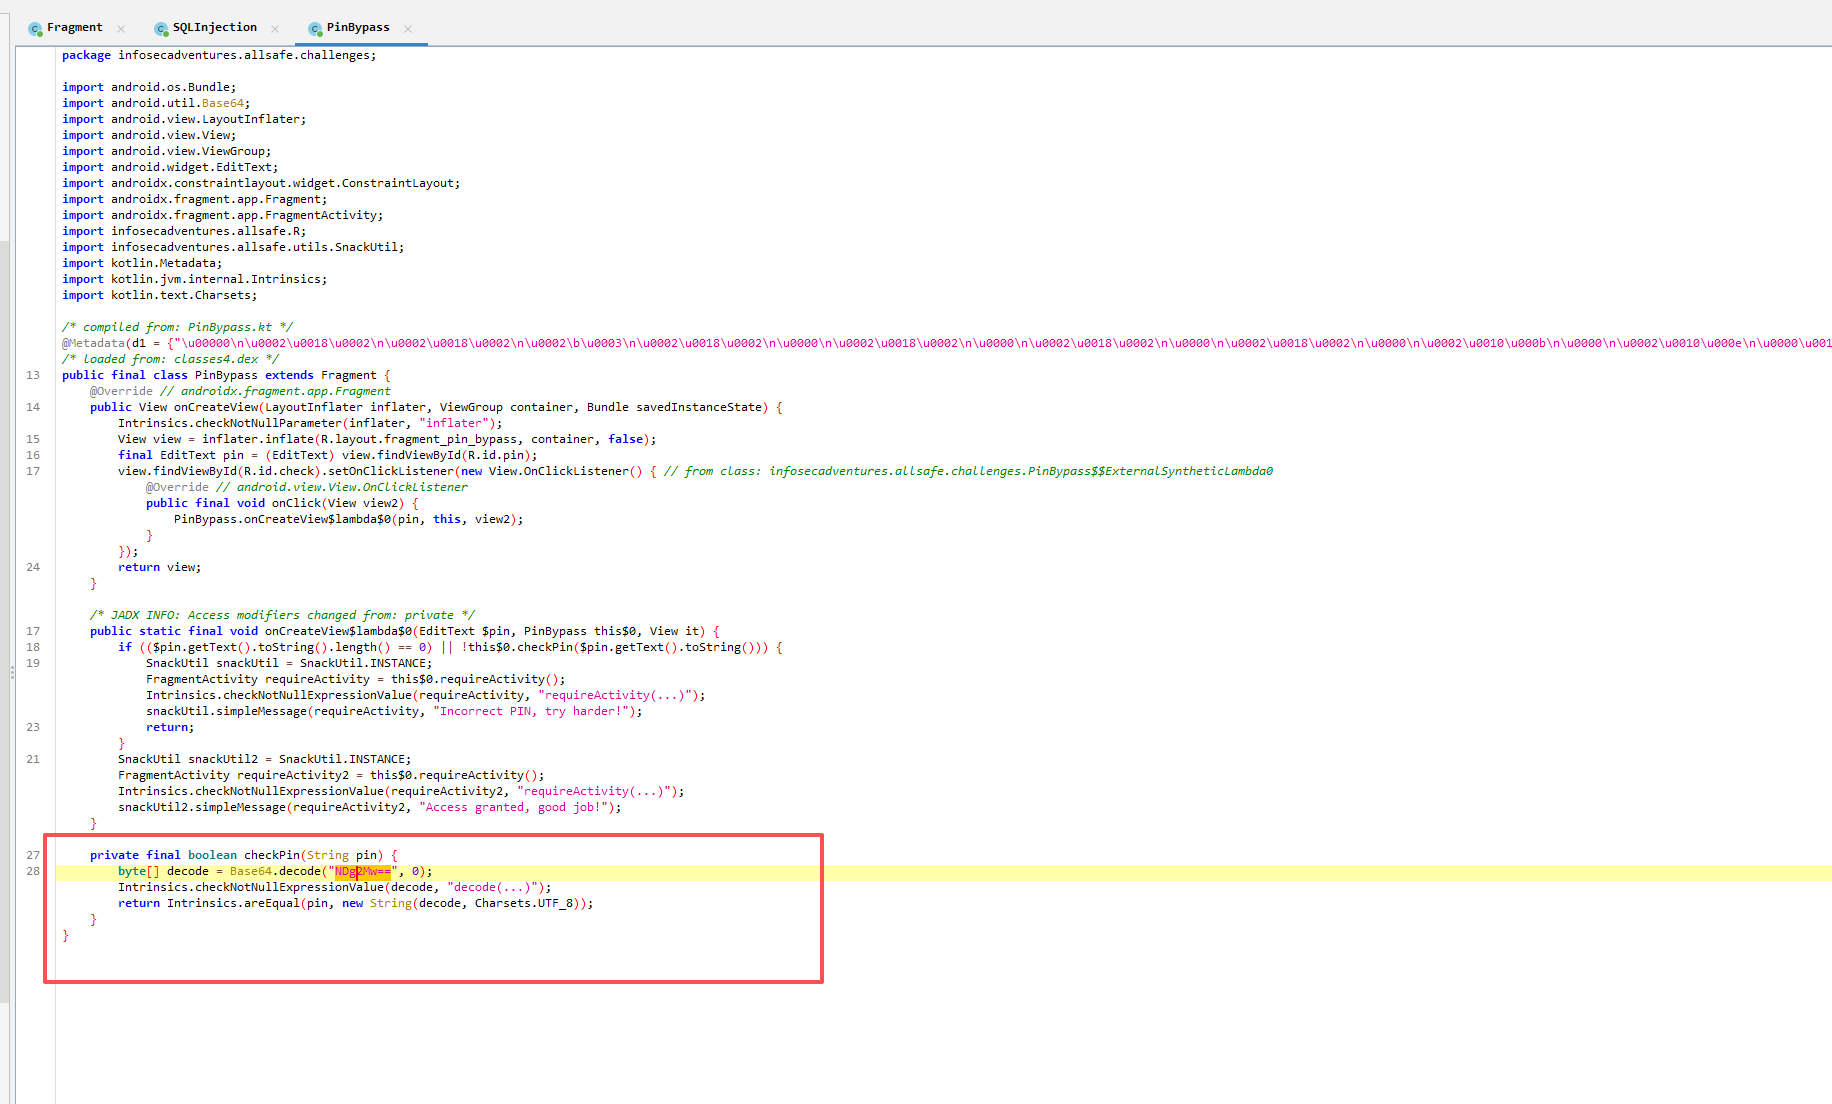
Task: Close the SQLInjection tab
Action: 275,29
